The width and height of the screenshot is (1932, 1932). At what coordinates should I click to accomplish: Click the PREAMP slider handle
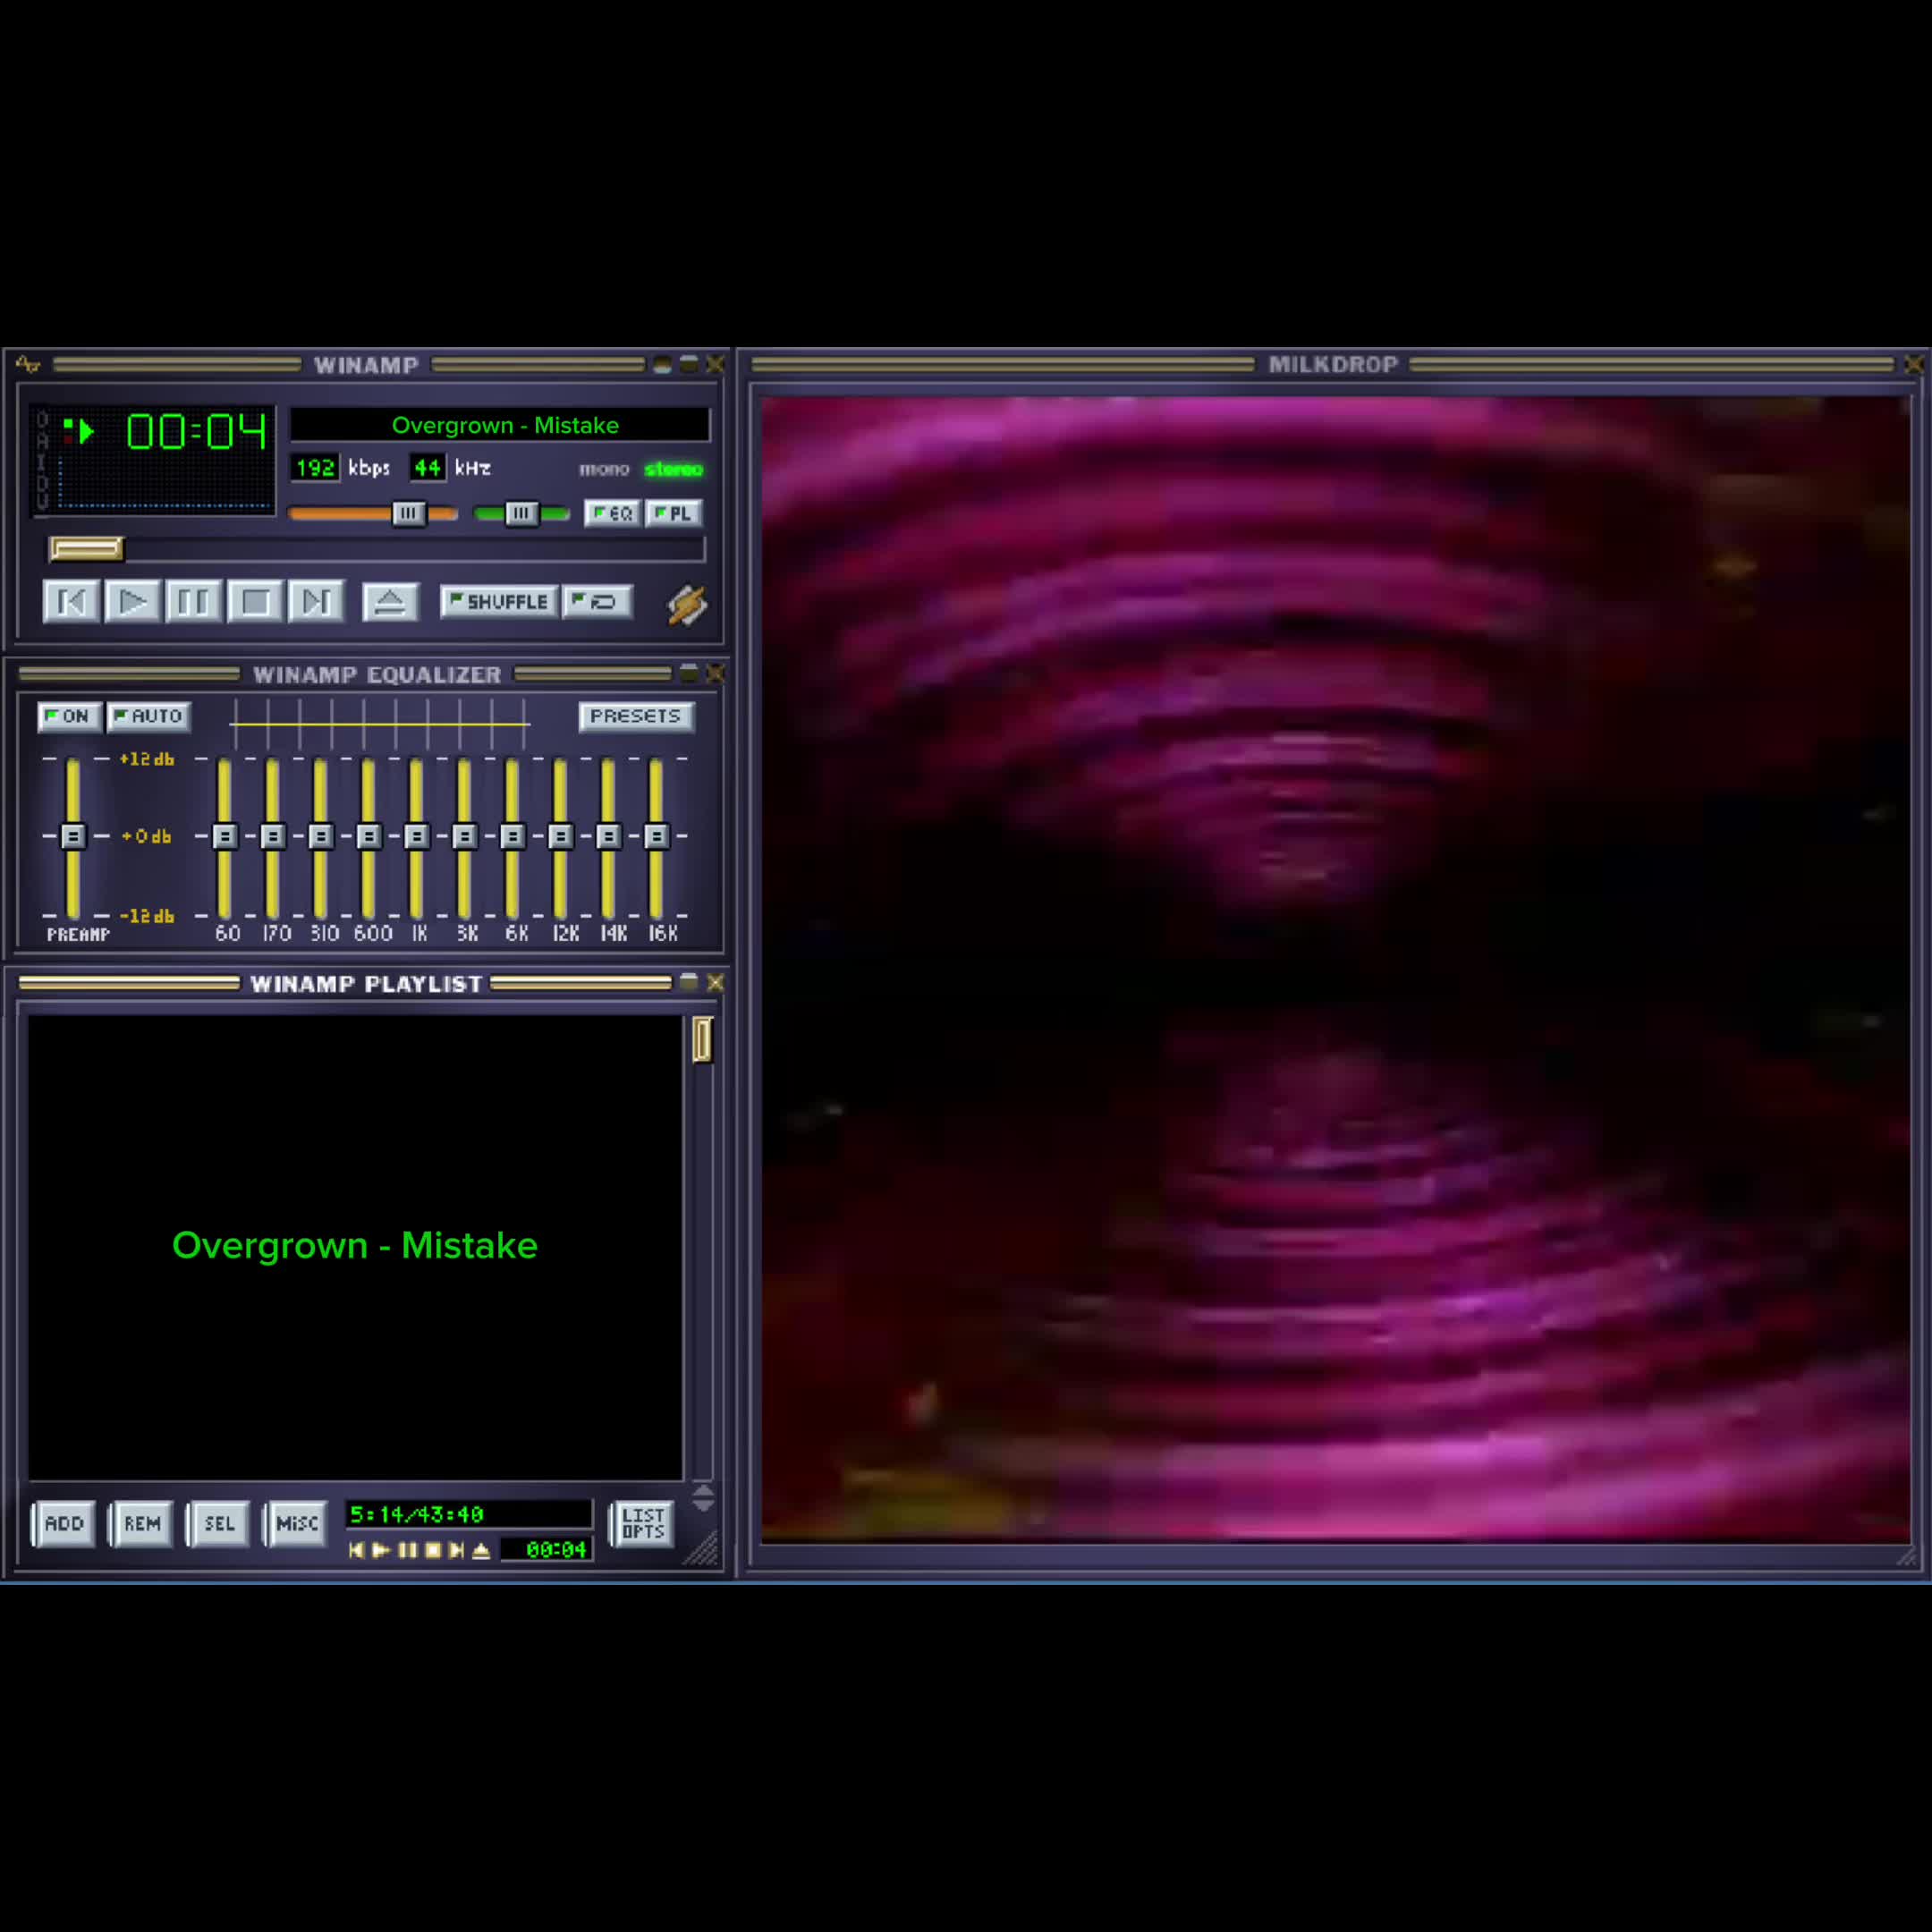pos(72,836)
